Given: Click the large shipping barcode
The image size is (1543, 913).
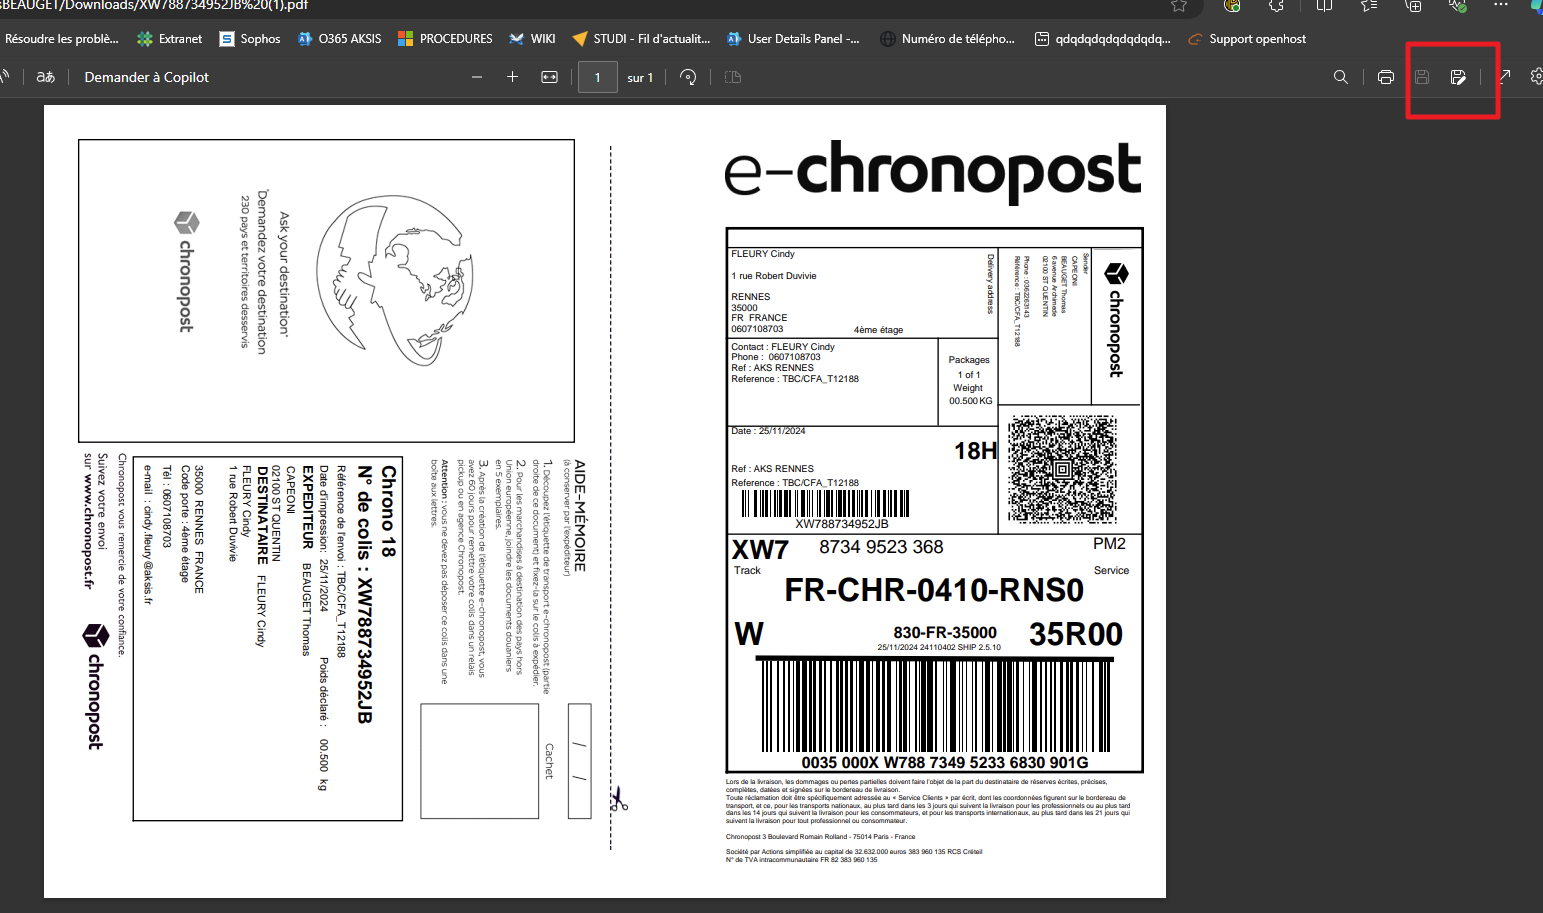Looking at the screenshot, I should 936,705.
